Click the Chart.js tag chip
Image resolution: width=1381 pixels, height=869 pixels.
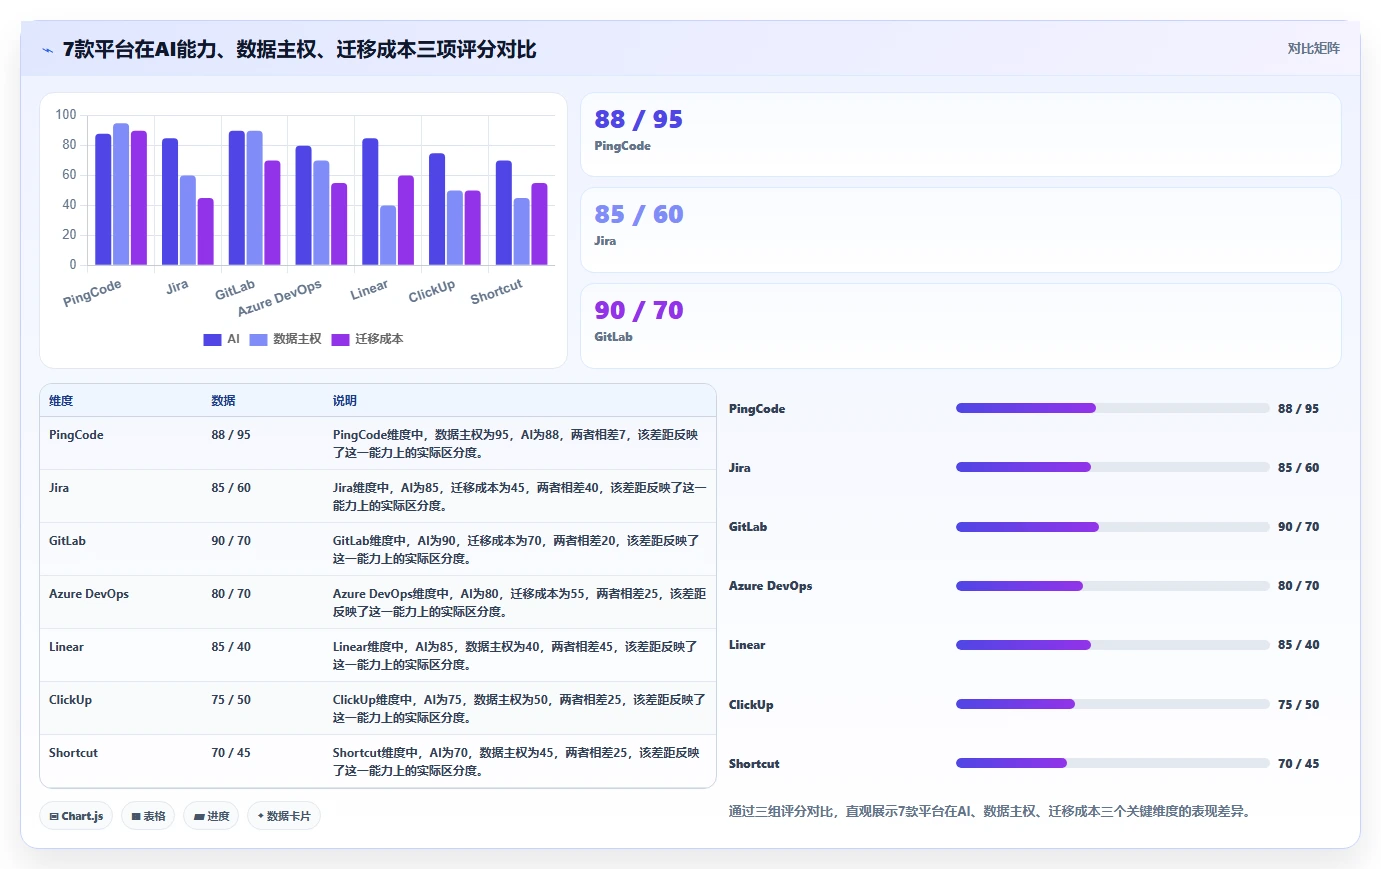point(76,816)
